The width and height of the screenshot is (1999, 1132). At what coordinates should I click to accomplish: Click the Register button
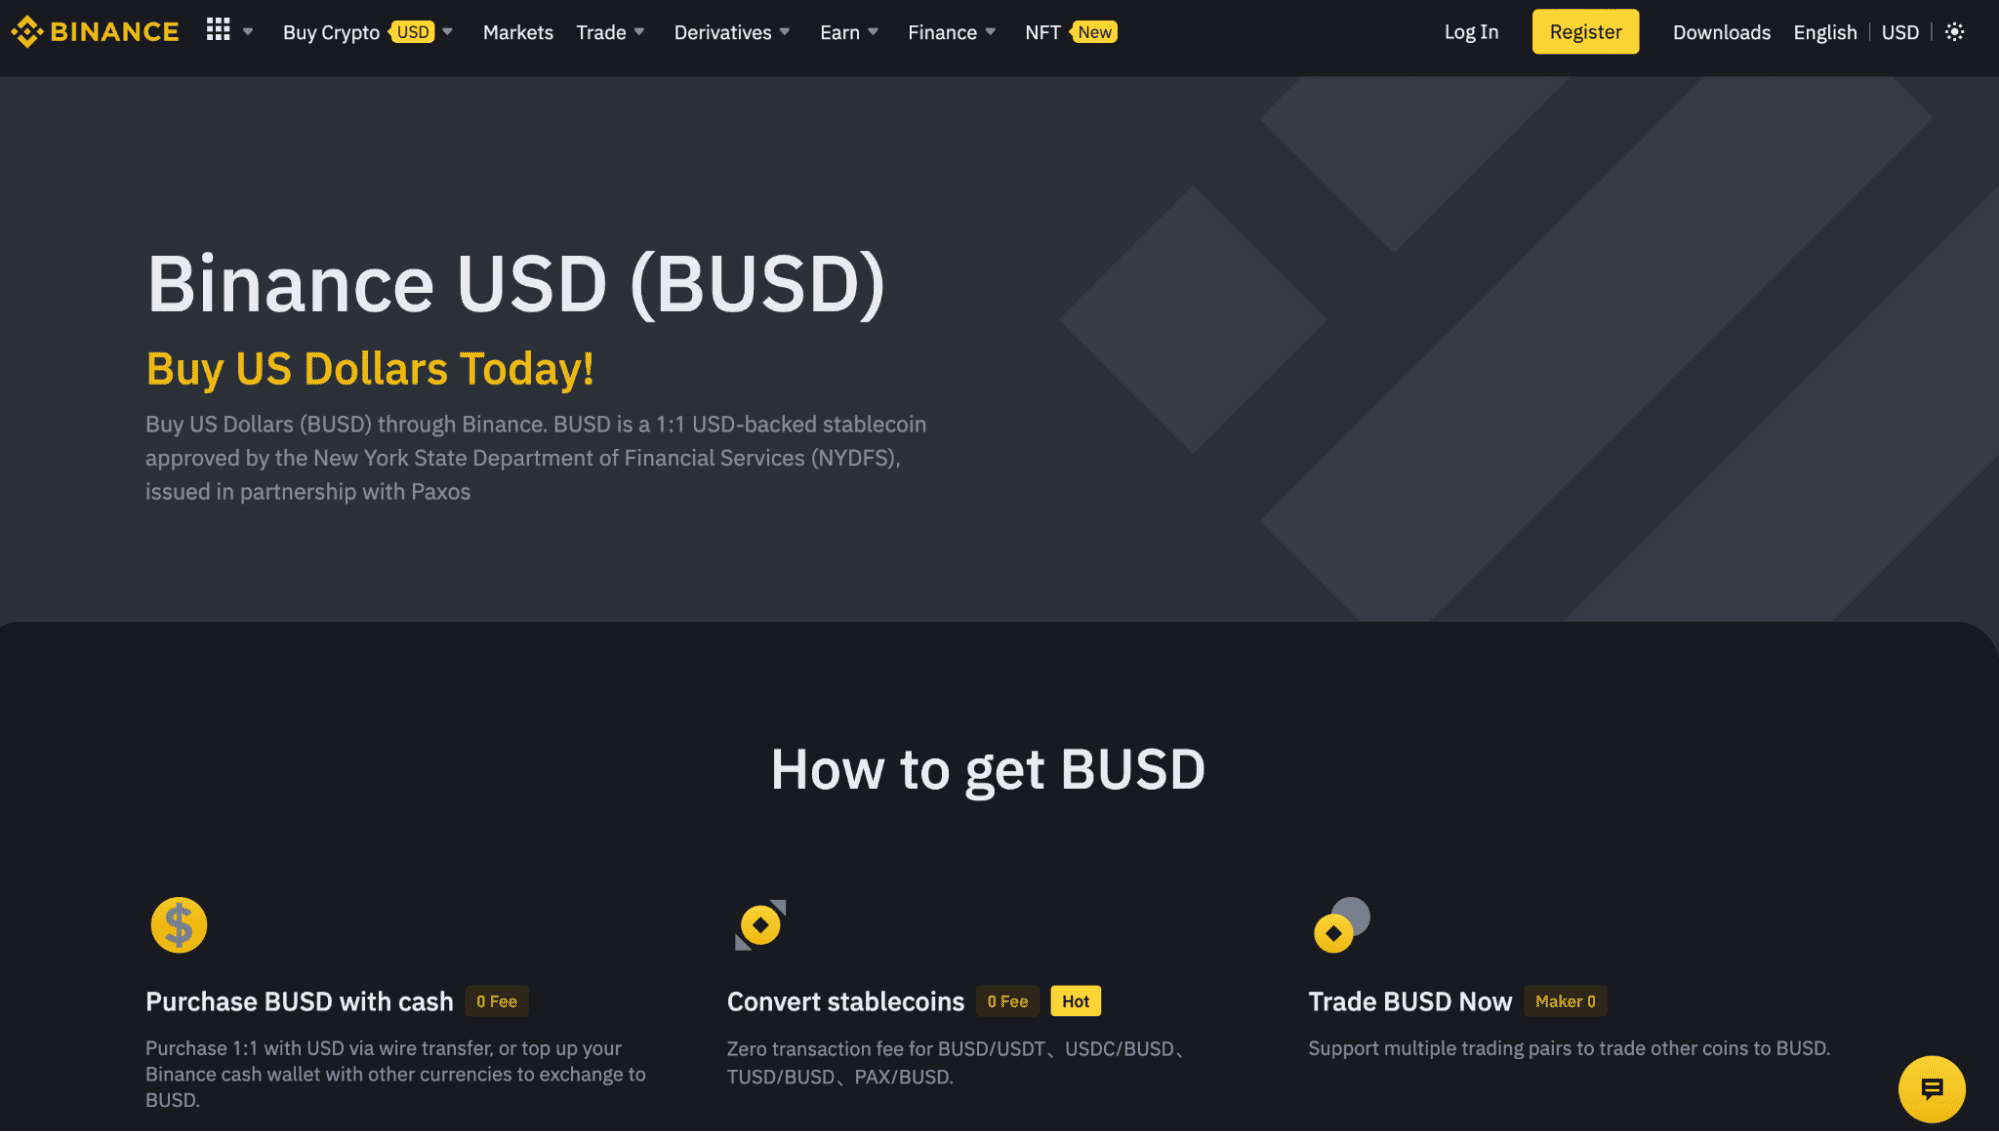coord(1584,32)
